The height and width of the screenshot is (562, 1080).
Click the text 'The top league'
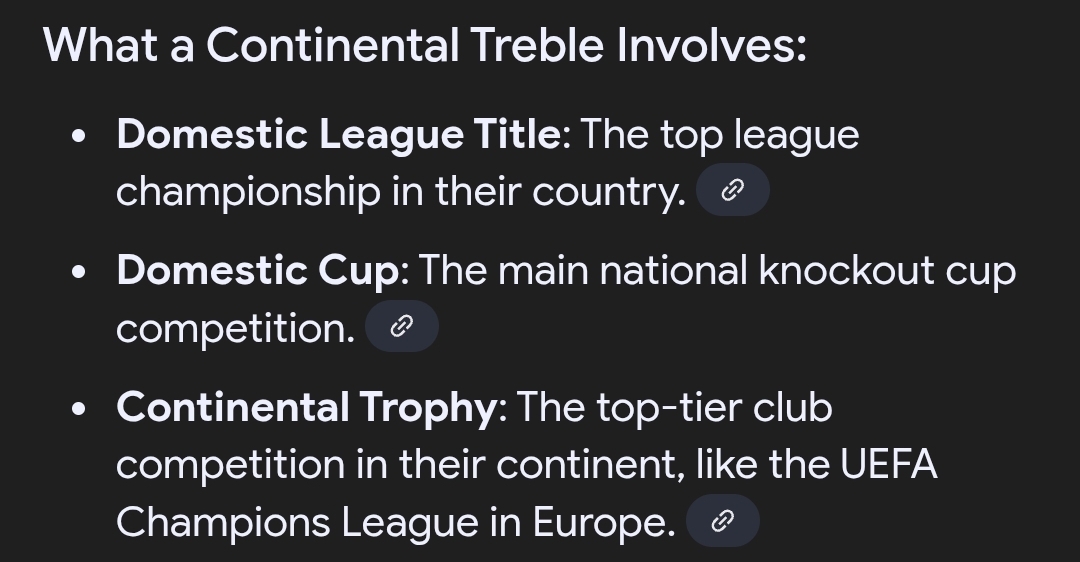(720, 136)
